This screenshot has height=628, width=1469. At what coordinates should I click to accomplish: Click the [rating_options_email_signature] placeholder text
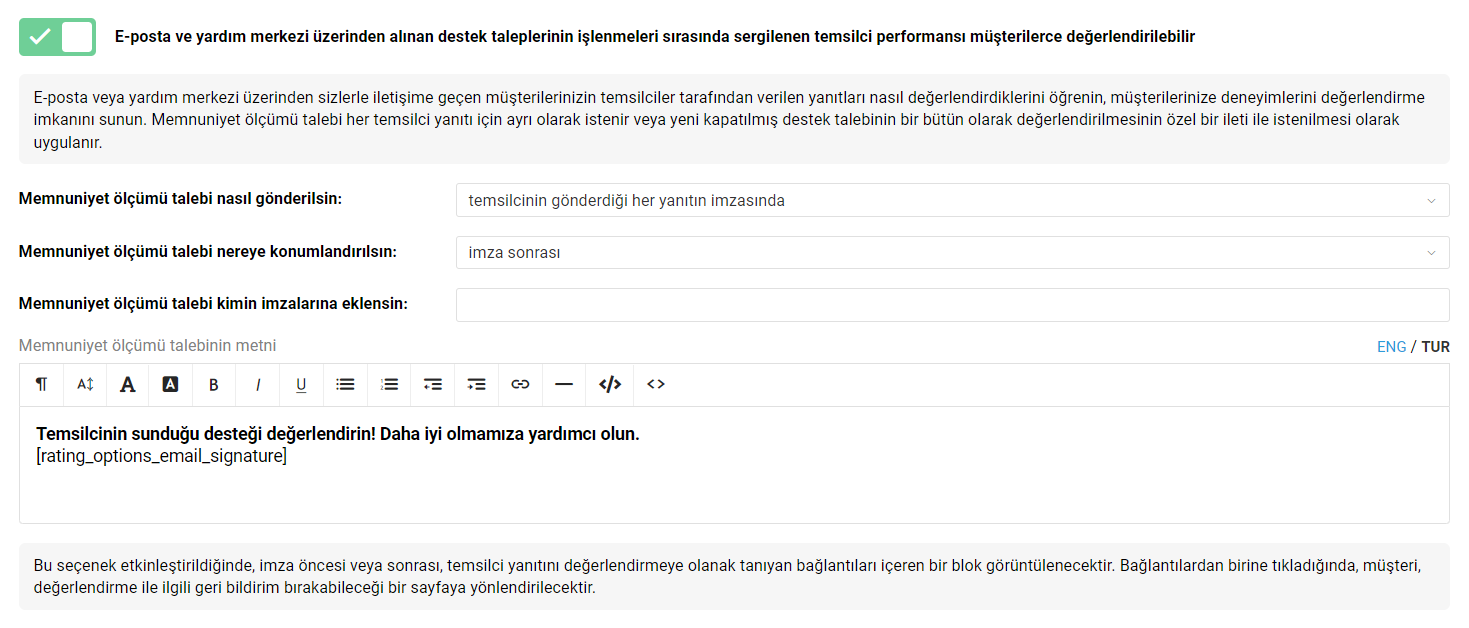click(161, 457)
